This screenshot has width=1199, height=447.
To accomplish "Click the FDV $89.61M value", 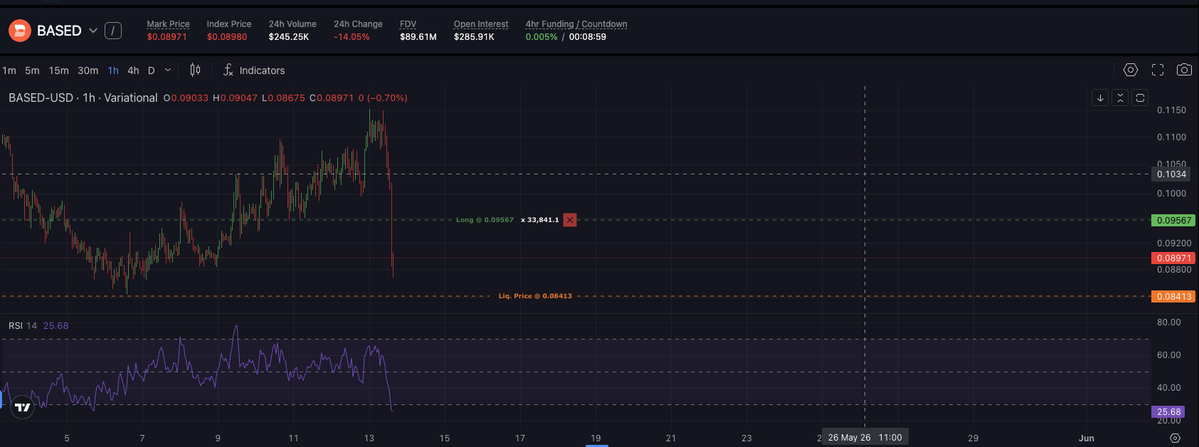I will (x=418, y=37).
